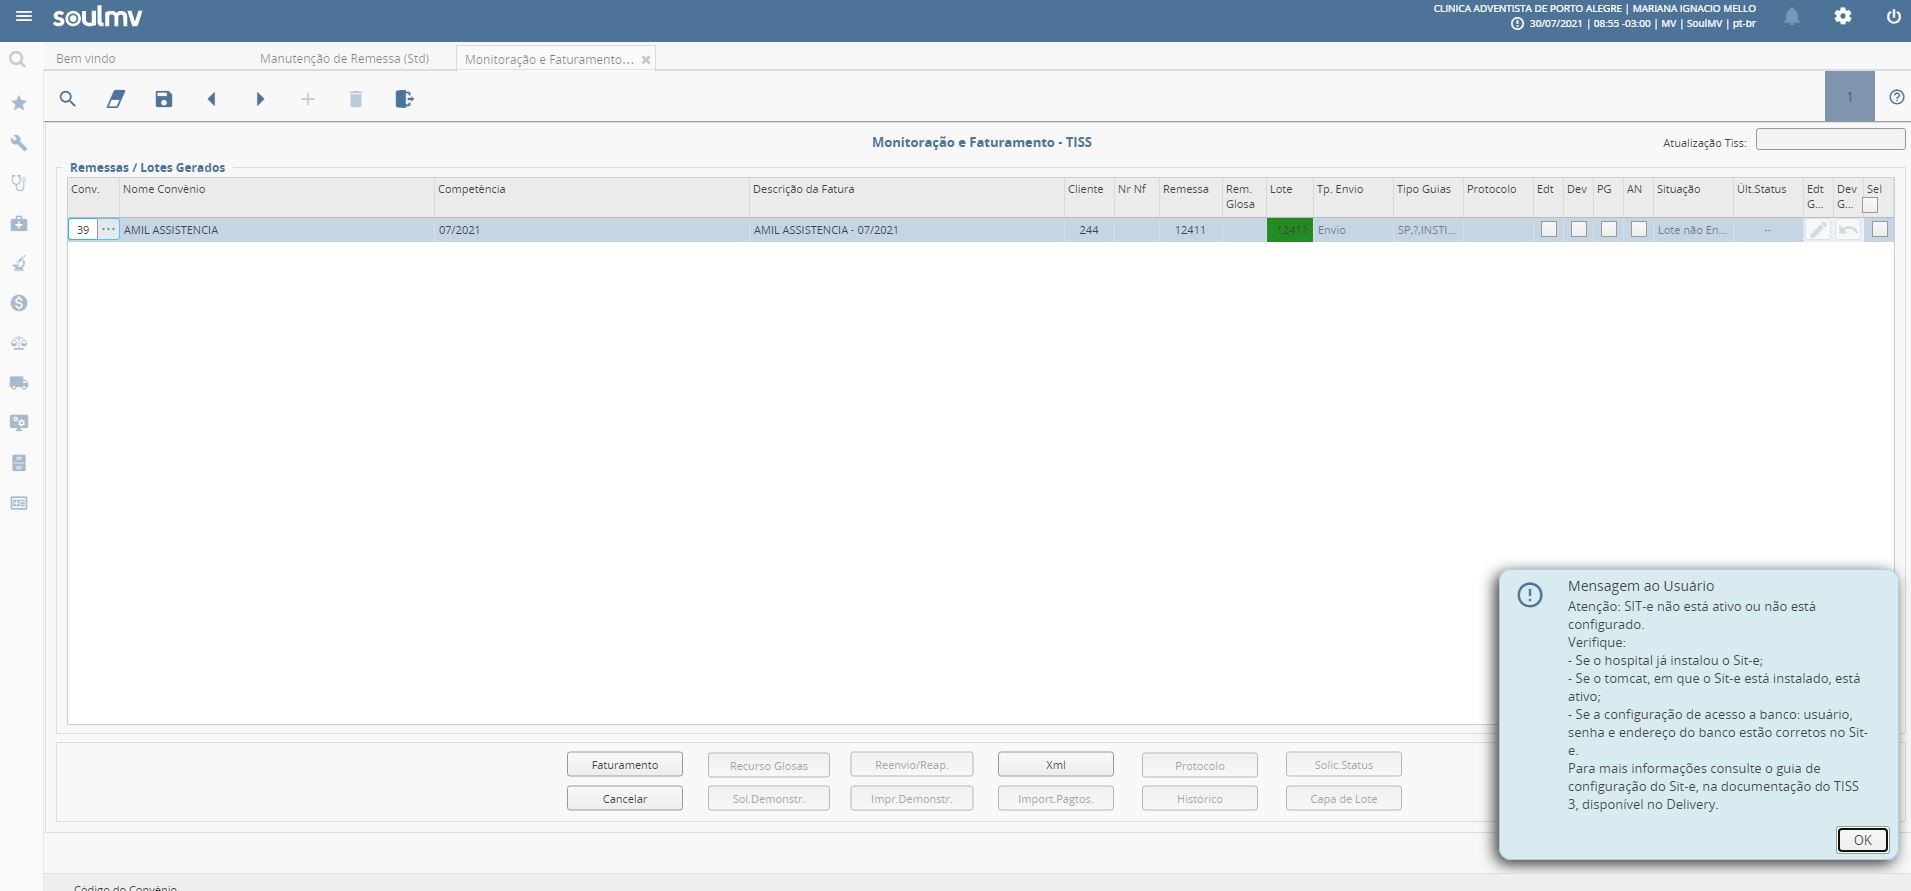Screen dimensions: 1911x891
Task: Click the Situação cell Lote não En...
Action: click(x=1693, y=230)
